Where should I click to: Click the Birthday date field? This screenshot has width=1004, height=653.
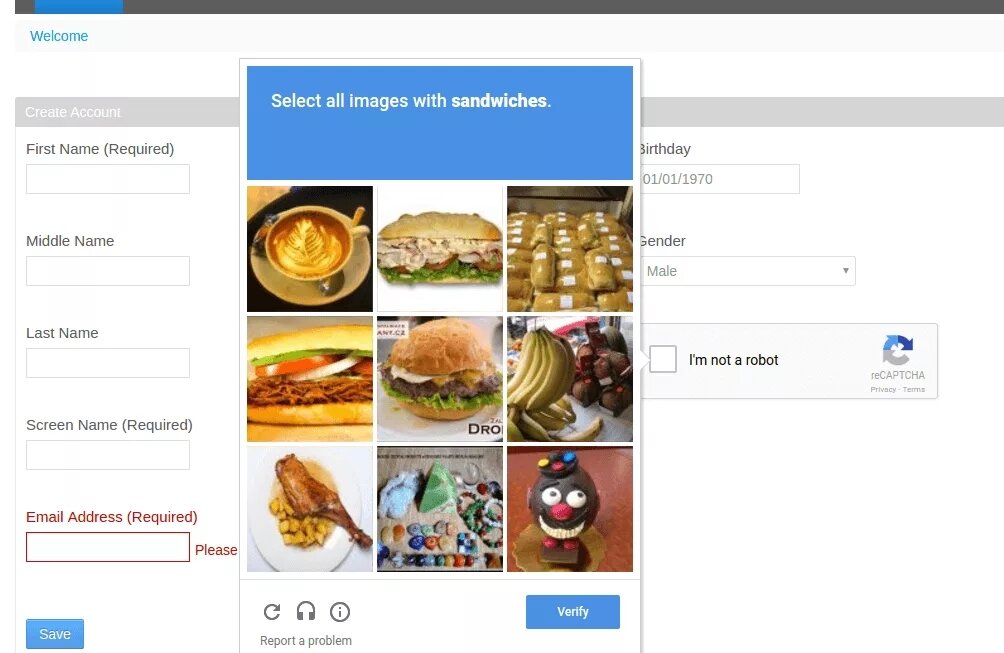(x=720, y=179)
